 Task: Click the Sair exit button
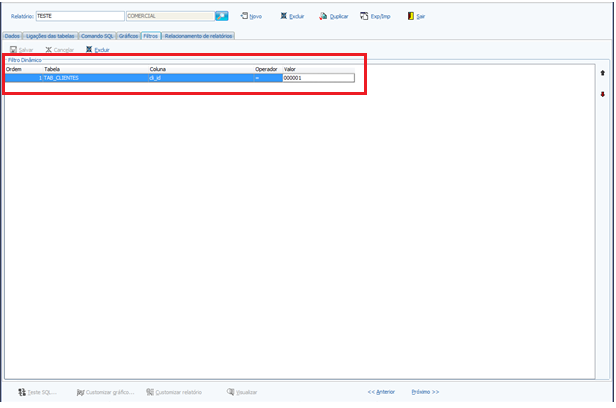416,16
